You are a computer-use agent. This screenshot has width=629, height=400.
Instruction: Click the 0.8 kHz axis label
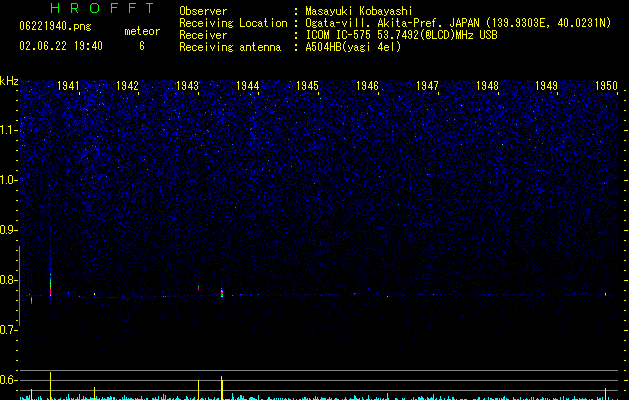click(x=9, y=280)
